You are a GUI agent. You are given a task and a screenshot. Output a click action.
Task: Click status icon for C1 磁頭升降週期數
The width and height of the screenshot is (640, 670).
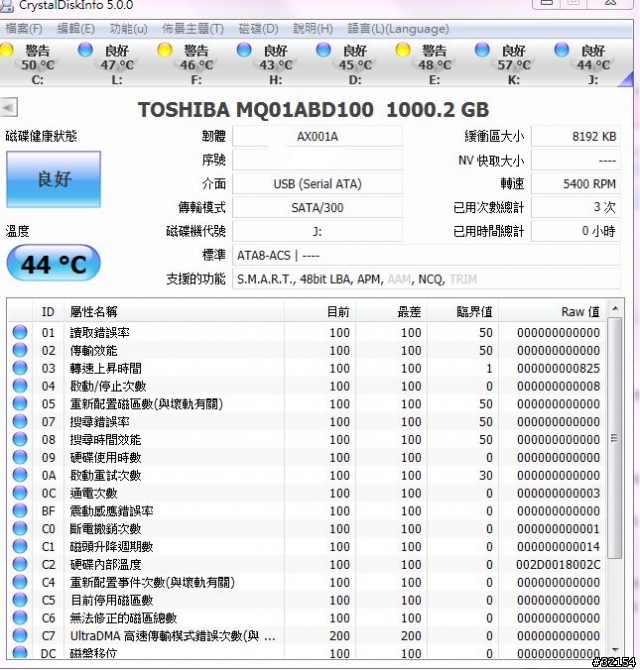tap(20, 547)
